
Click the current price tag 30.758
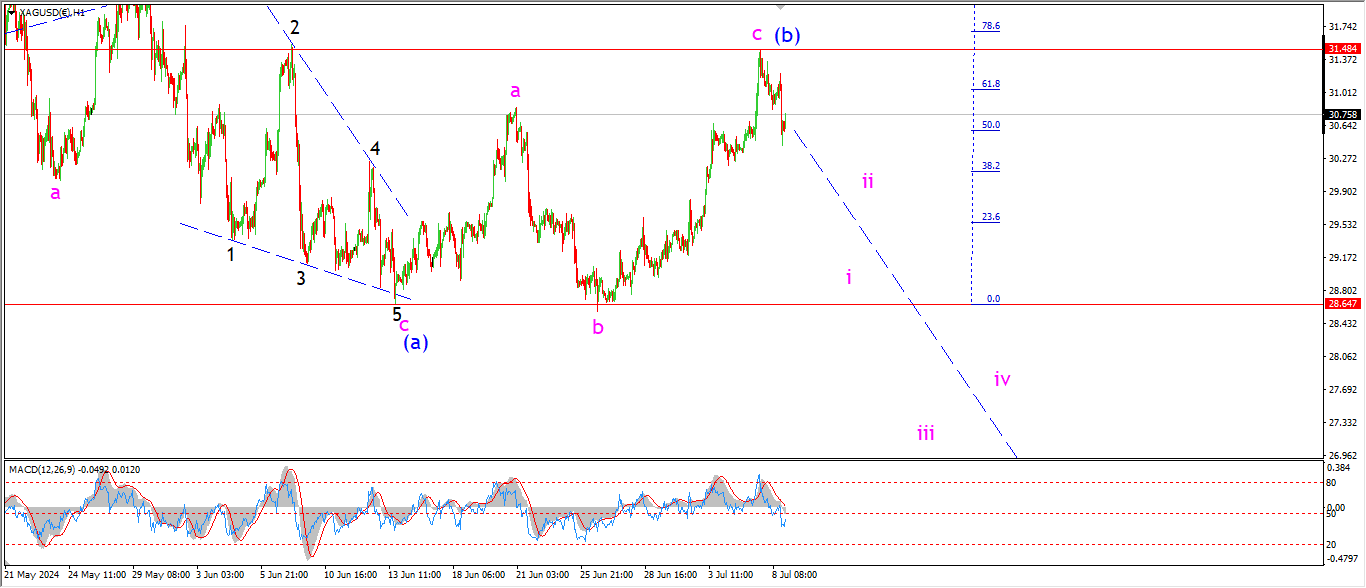point(1341,115)
